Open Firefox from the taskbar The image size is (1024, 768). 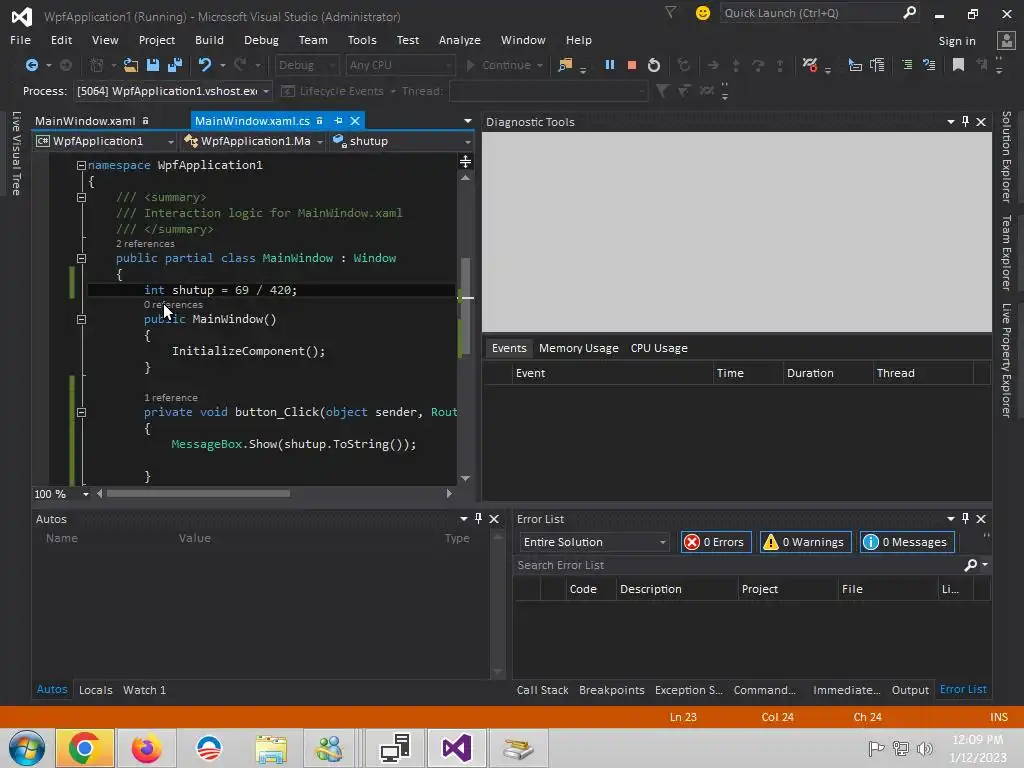pyautogui.click(x=146, y=748)
